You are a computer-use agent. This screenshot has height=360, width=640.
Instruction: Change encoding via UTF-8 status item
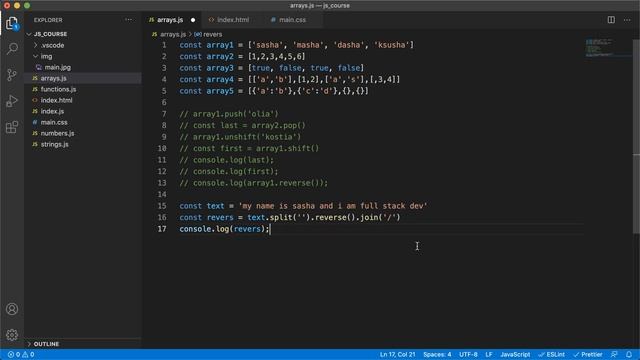pos(468,354)
